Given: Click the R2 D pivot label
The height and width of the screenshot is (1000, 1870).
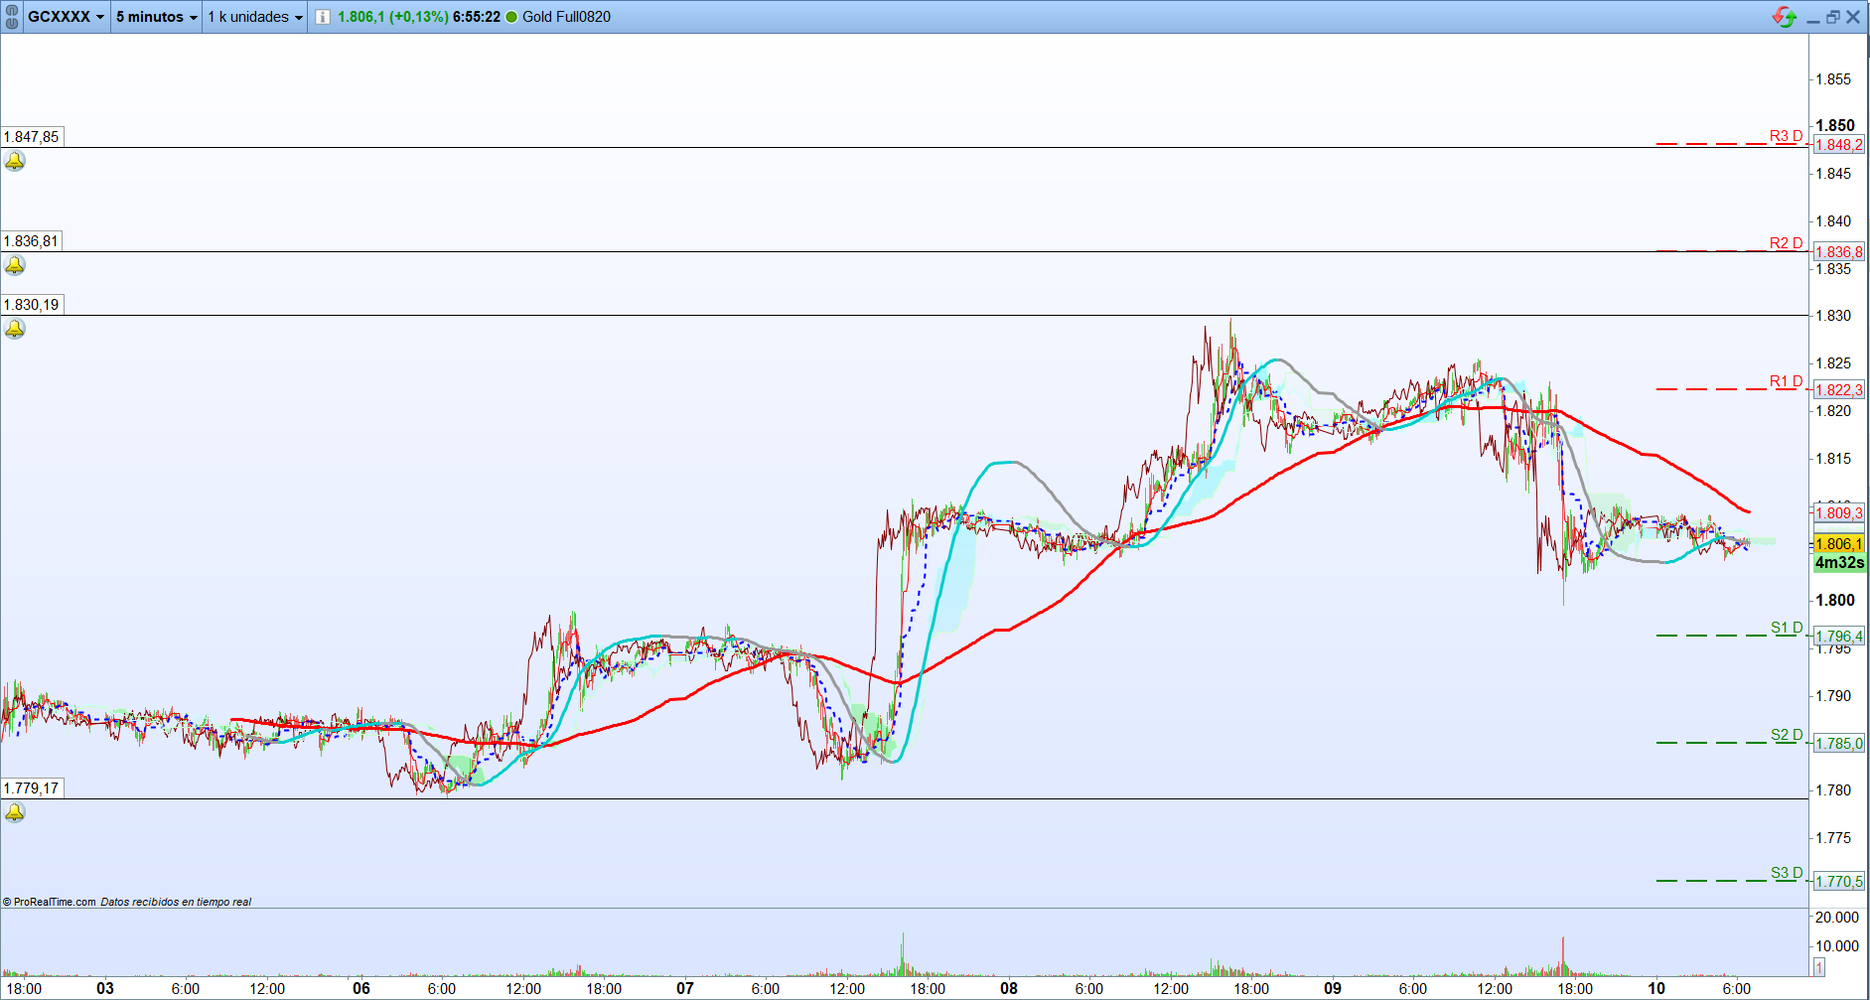Looking at the screenshot, I should (1786, 243).
